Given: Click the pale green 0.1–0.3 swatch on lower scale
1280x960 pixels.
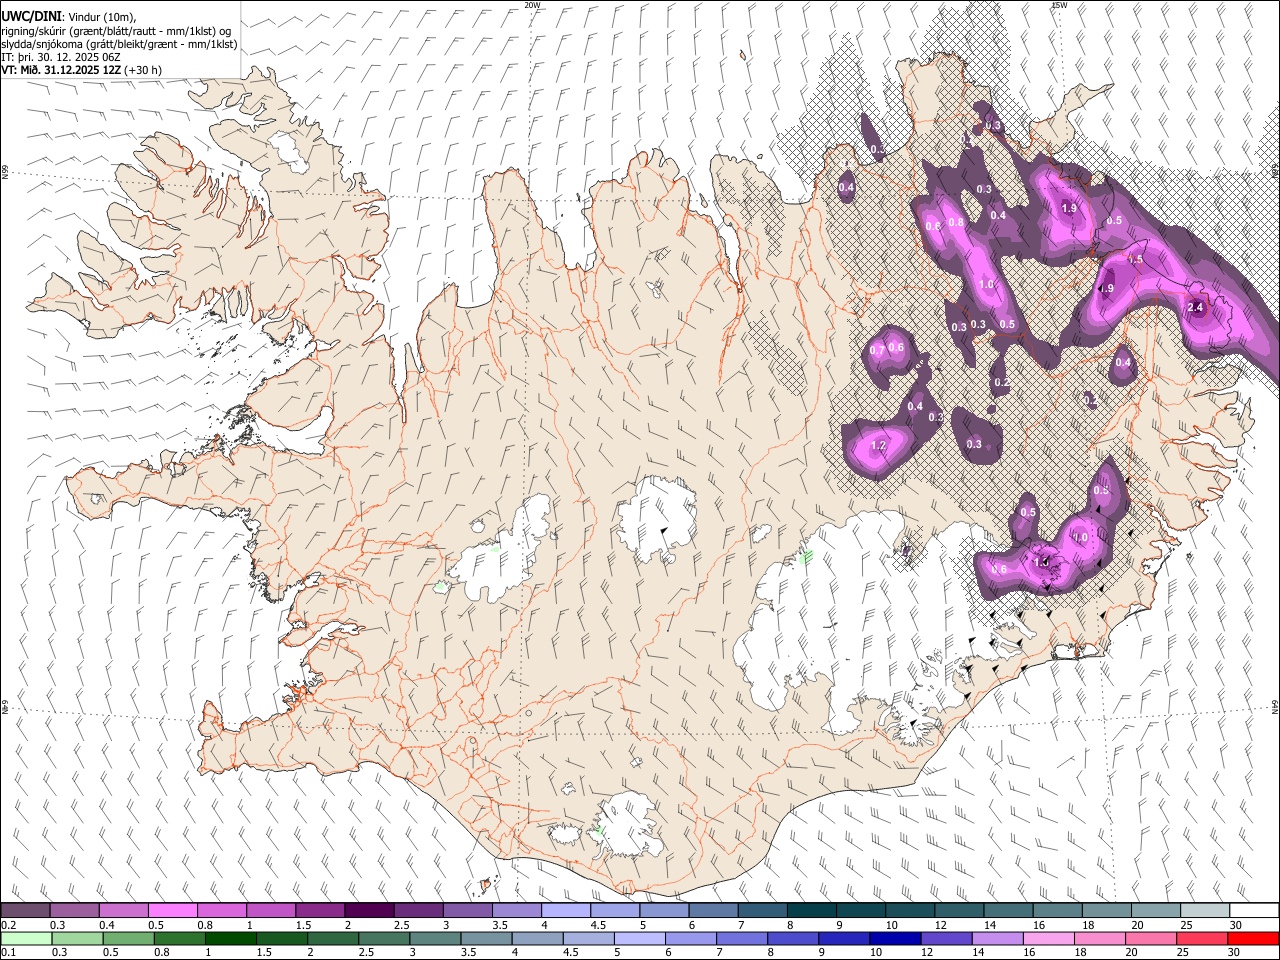Looking at the screenshot, I should (26, 938).
